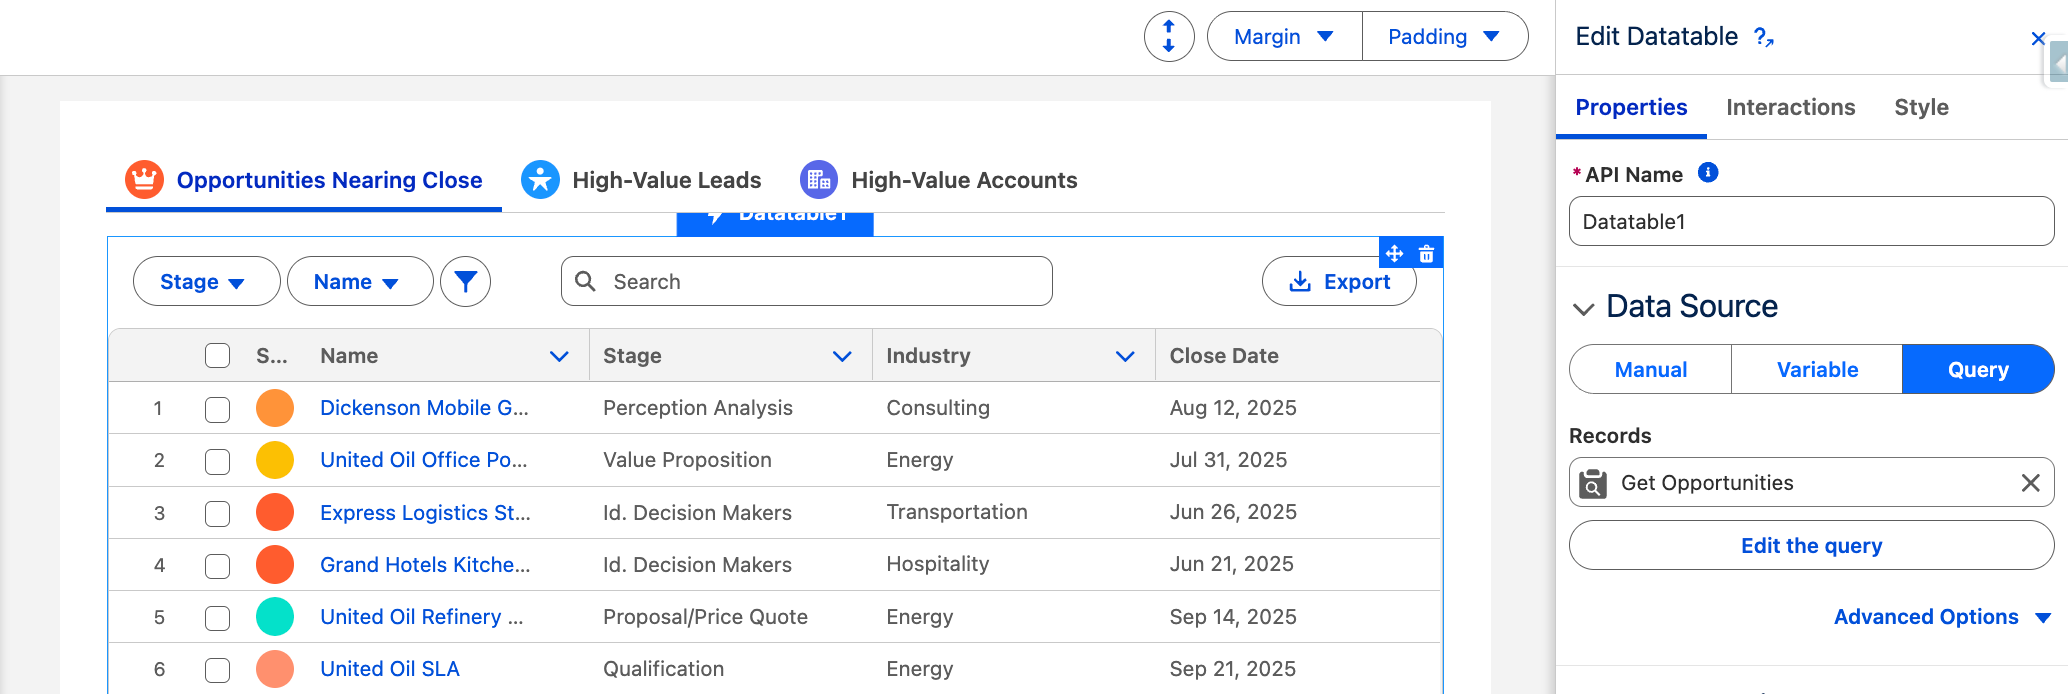Select the Express Logistics row checkbox
The width and height of the screenshot is (2068, 694).
(217, 513)
